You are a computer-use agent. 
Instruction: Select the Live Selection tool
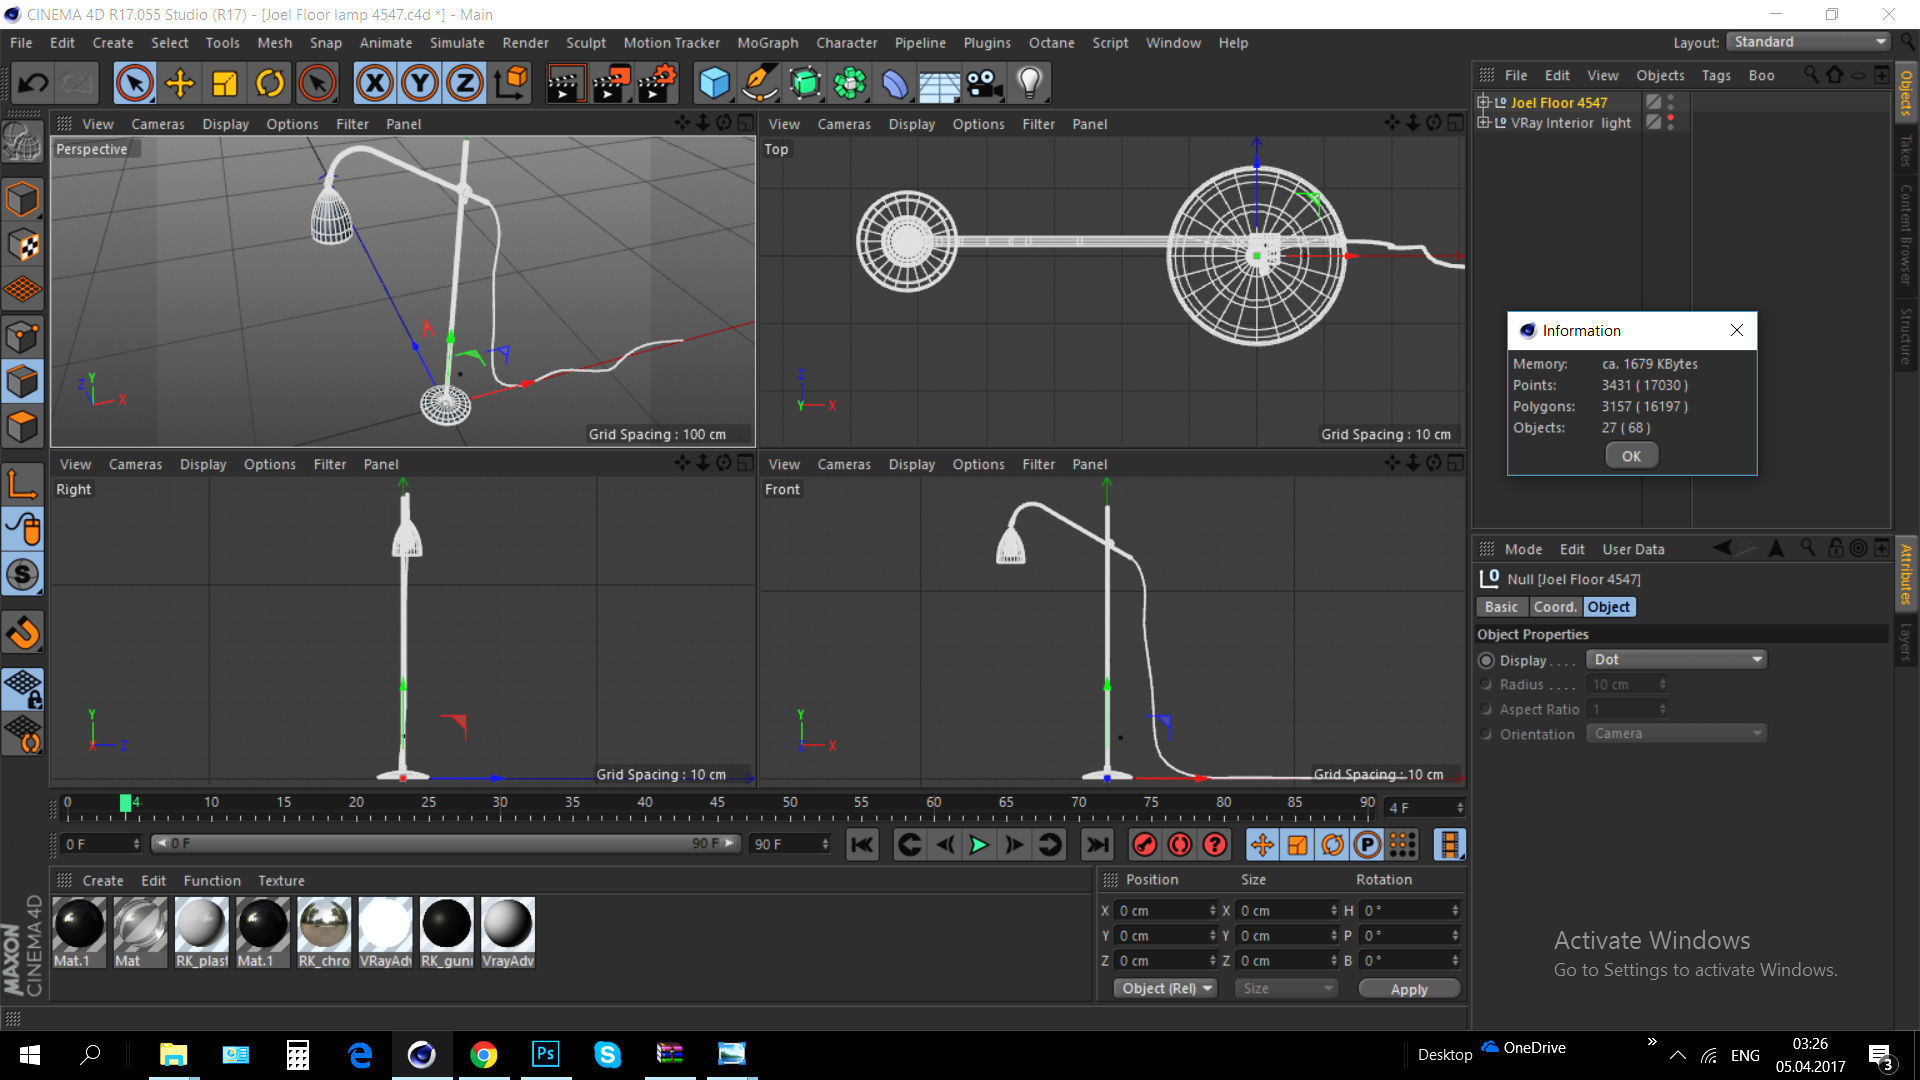(135, 83)
